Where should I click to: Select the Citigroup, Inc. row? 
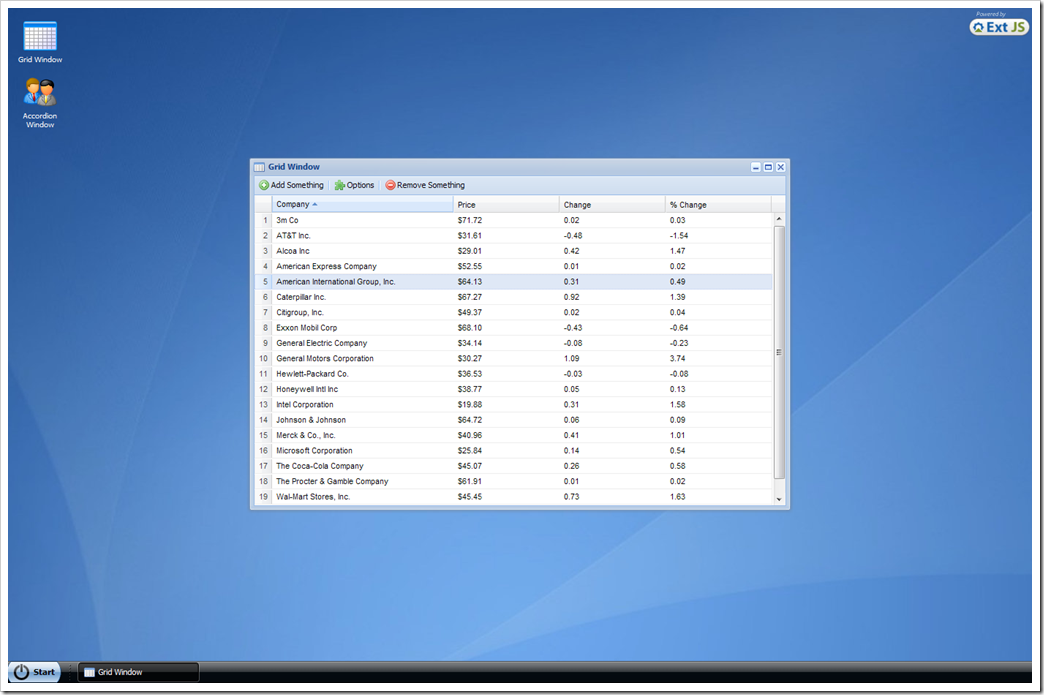click(x=513, y=312)
